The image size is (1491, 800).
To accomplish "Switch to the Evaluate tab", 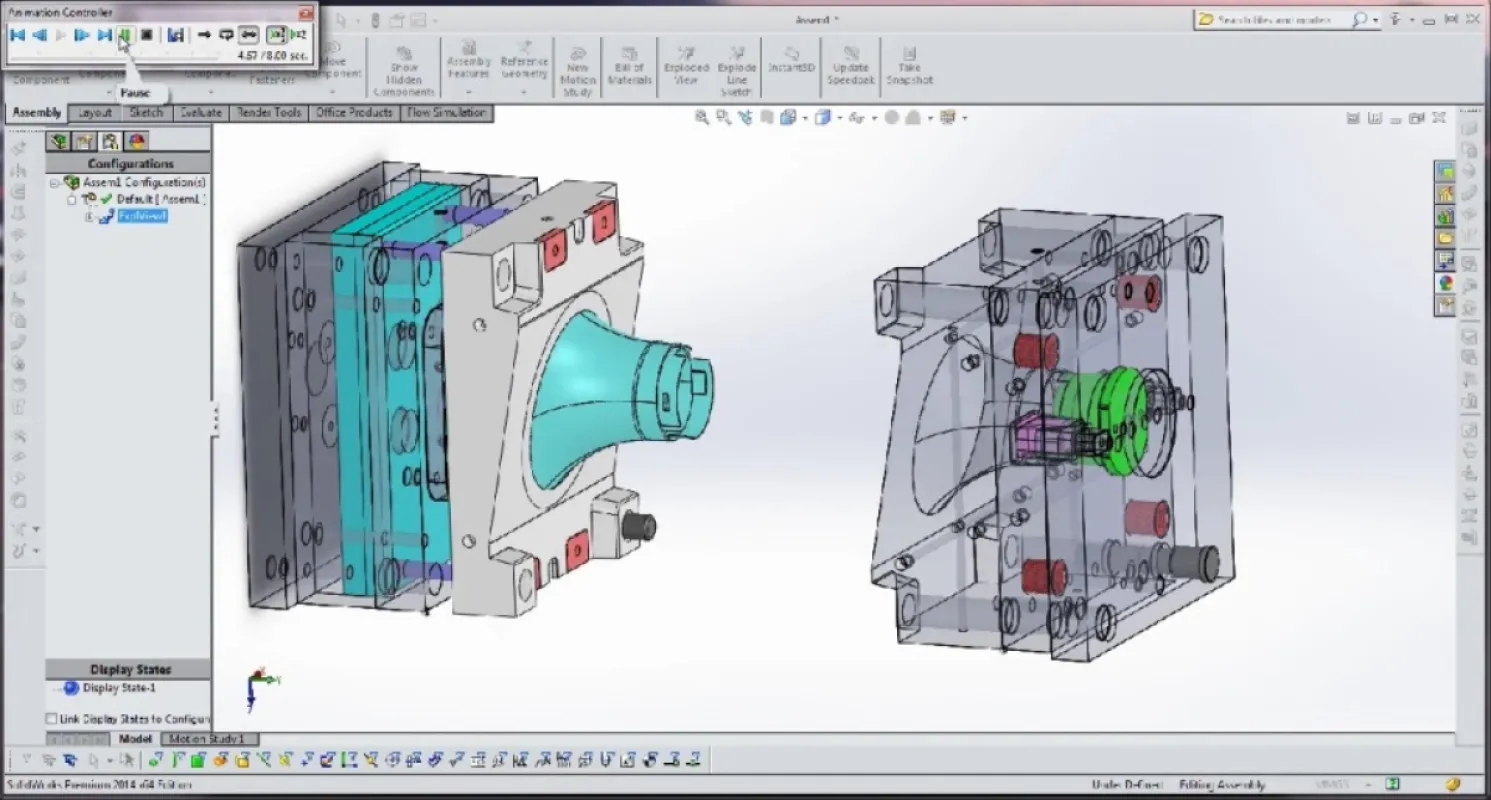I will pos(201,113).
